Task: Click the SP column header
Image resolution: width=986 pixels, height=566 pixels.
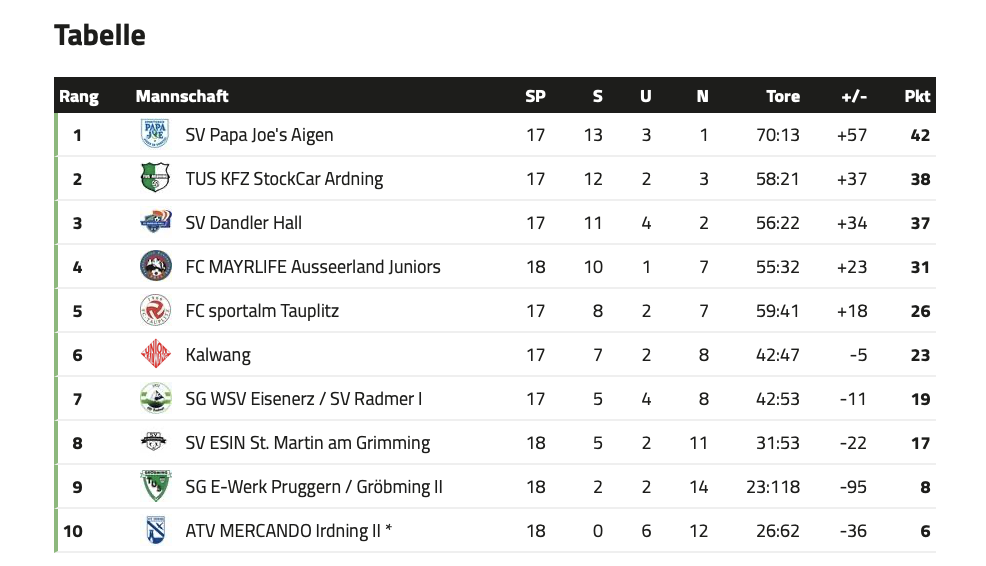Action: click(x=535, y=96)
